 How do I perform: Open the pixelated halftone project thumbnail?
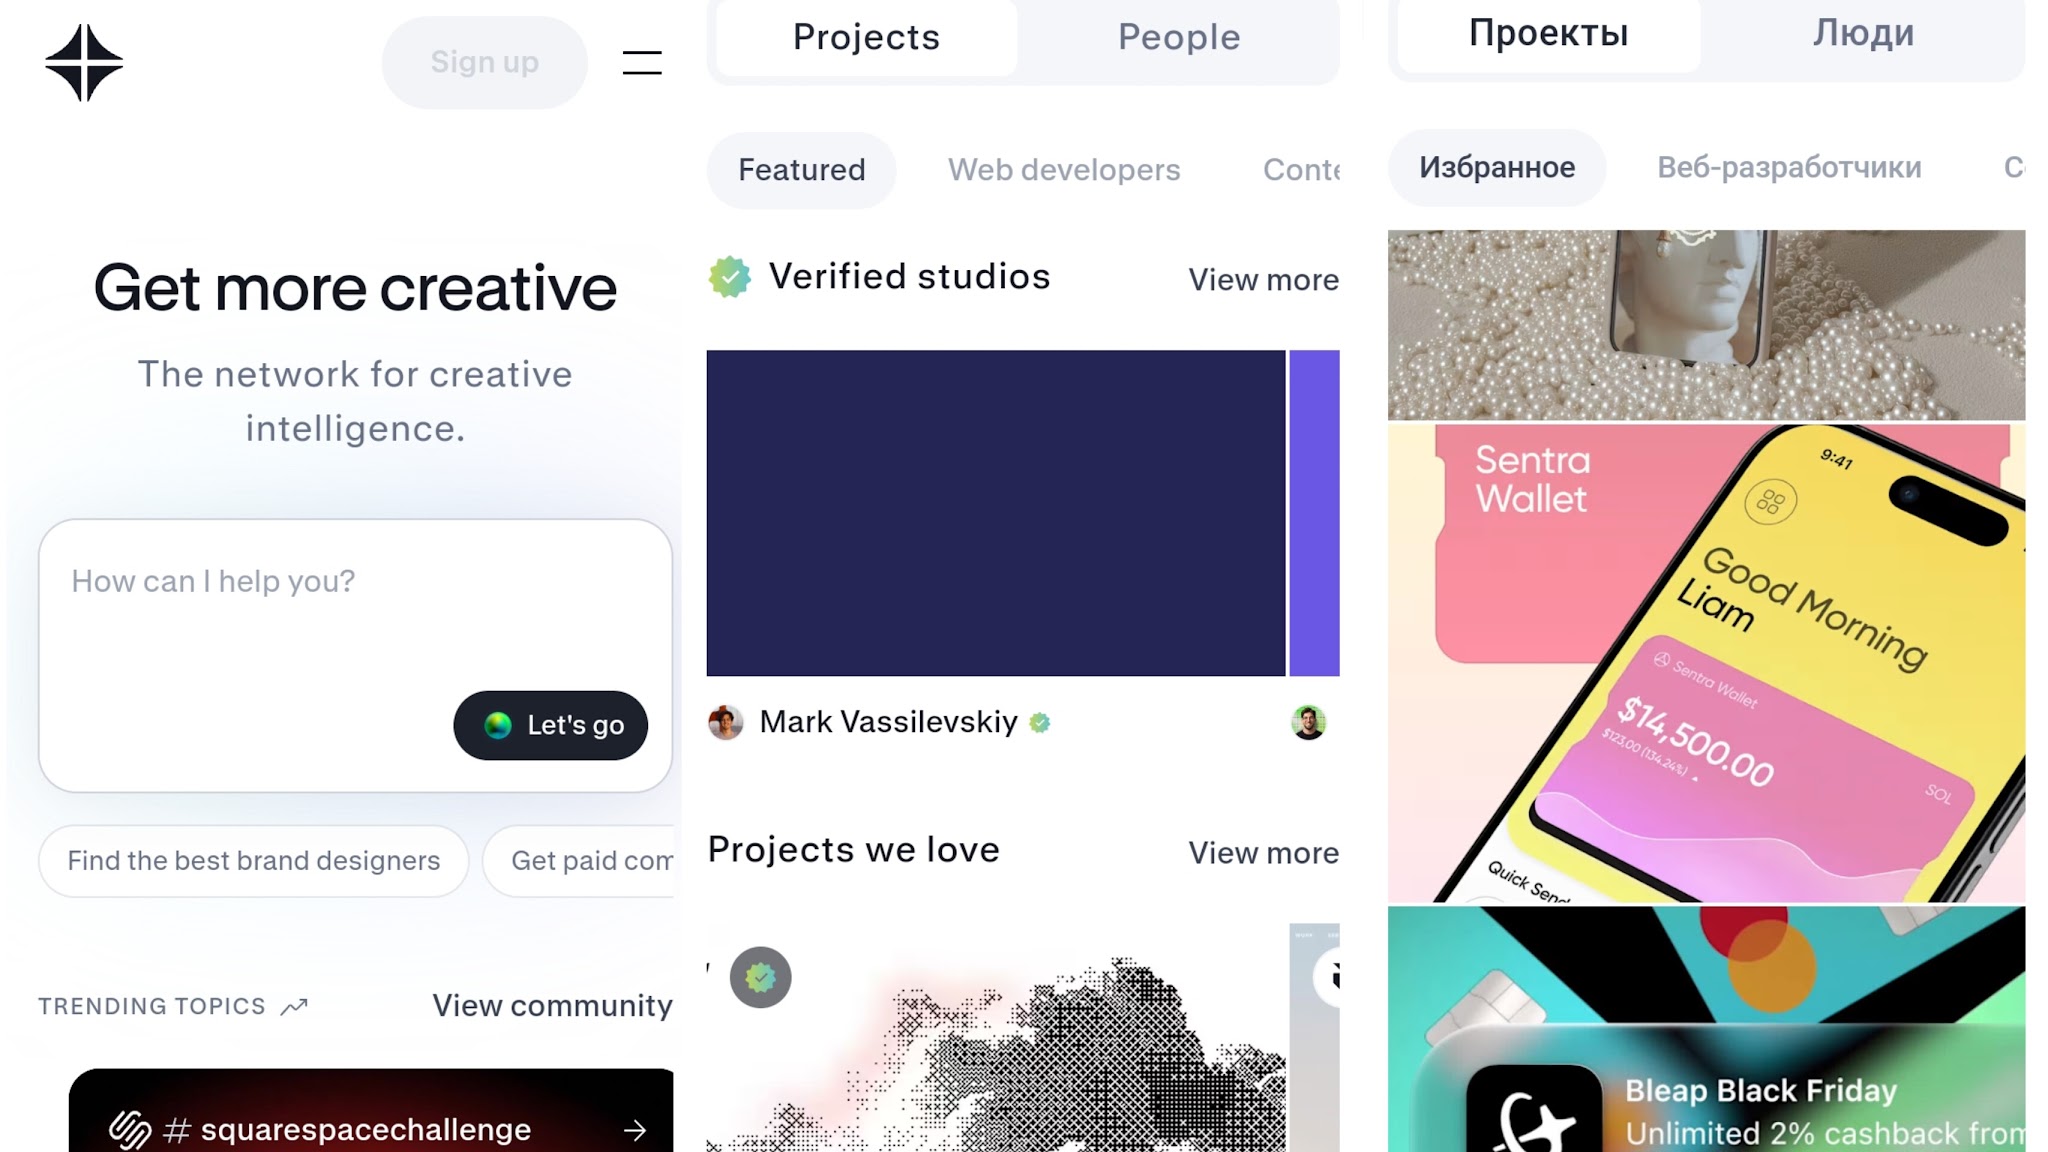click(x=996, y=1038)
